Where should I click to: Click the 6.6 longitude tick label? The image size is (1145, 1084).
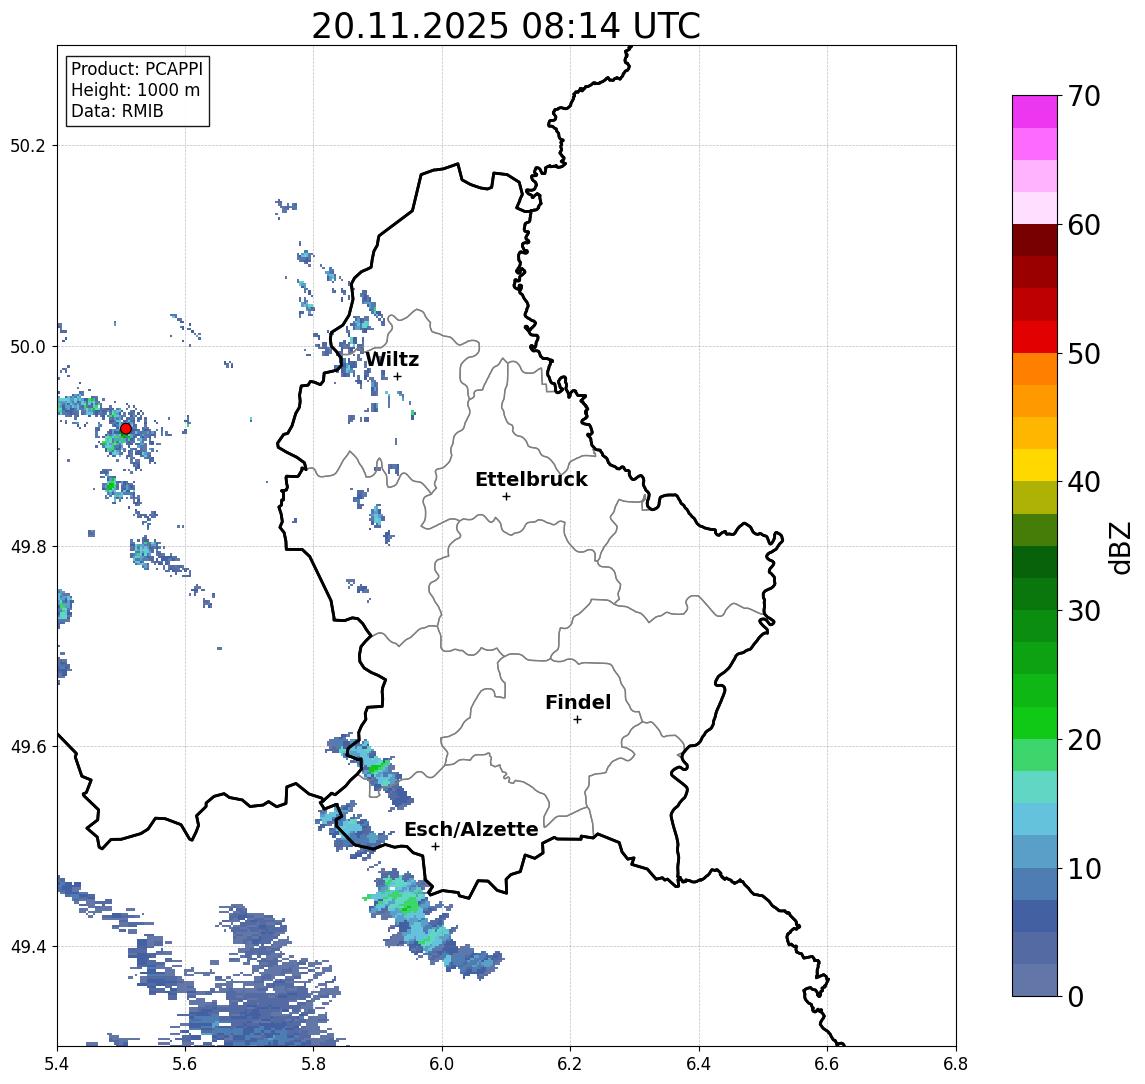(x=827, y=1064)
